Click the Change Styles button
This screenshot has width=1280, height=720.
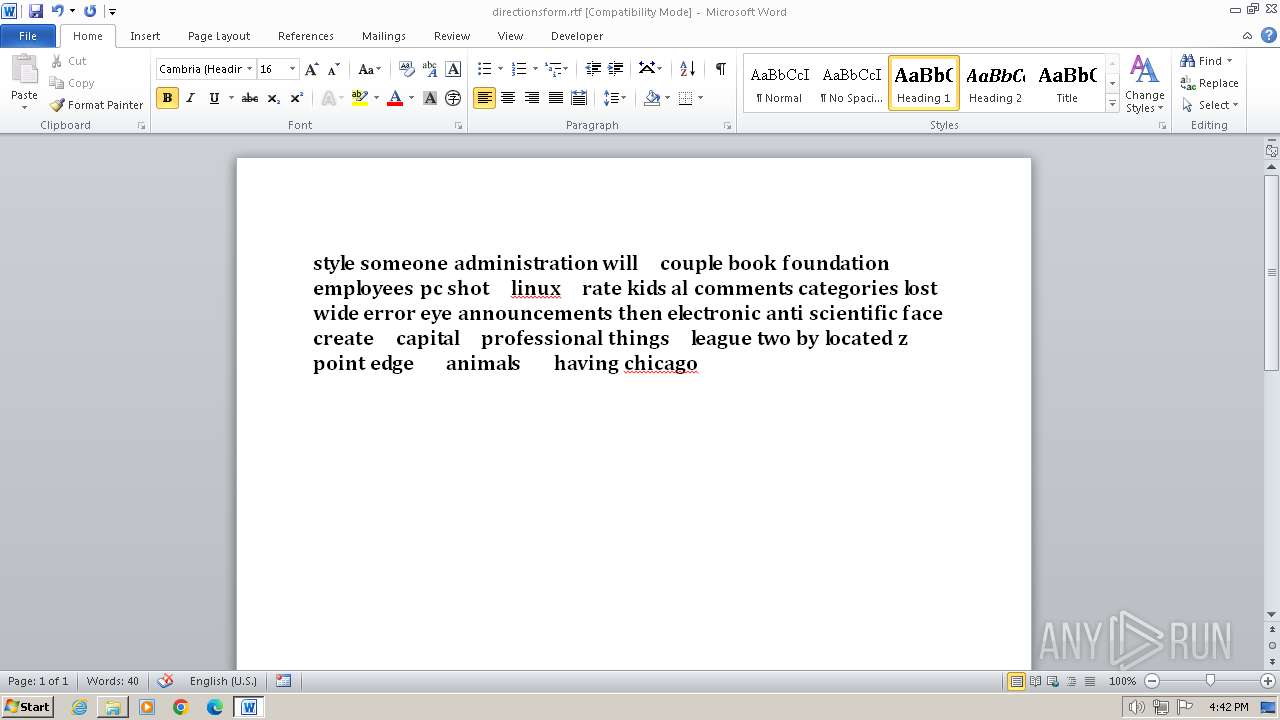1144,84
